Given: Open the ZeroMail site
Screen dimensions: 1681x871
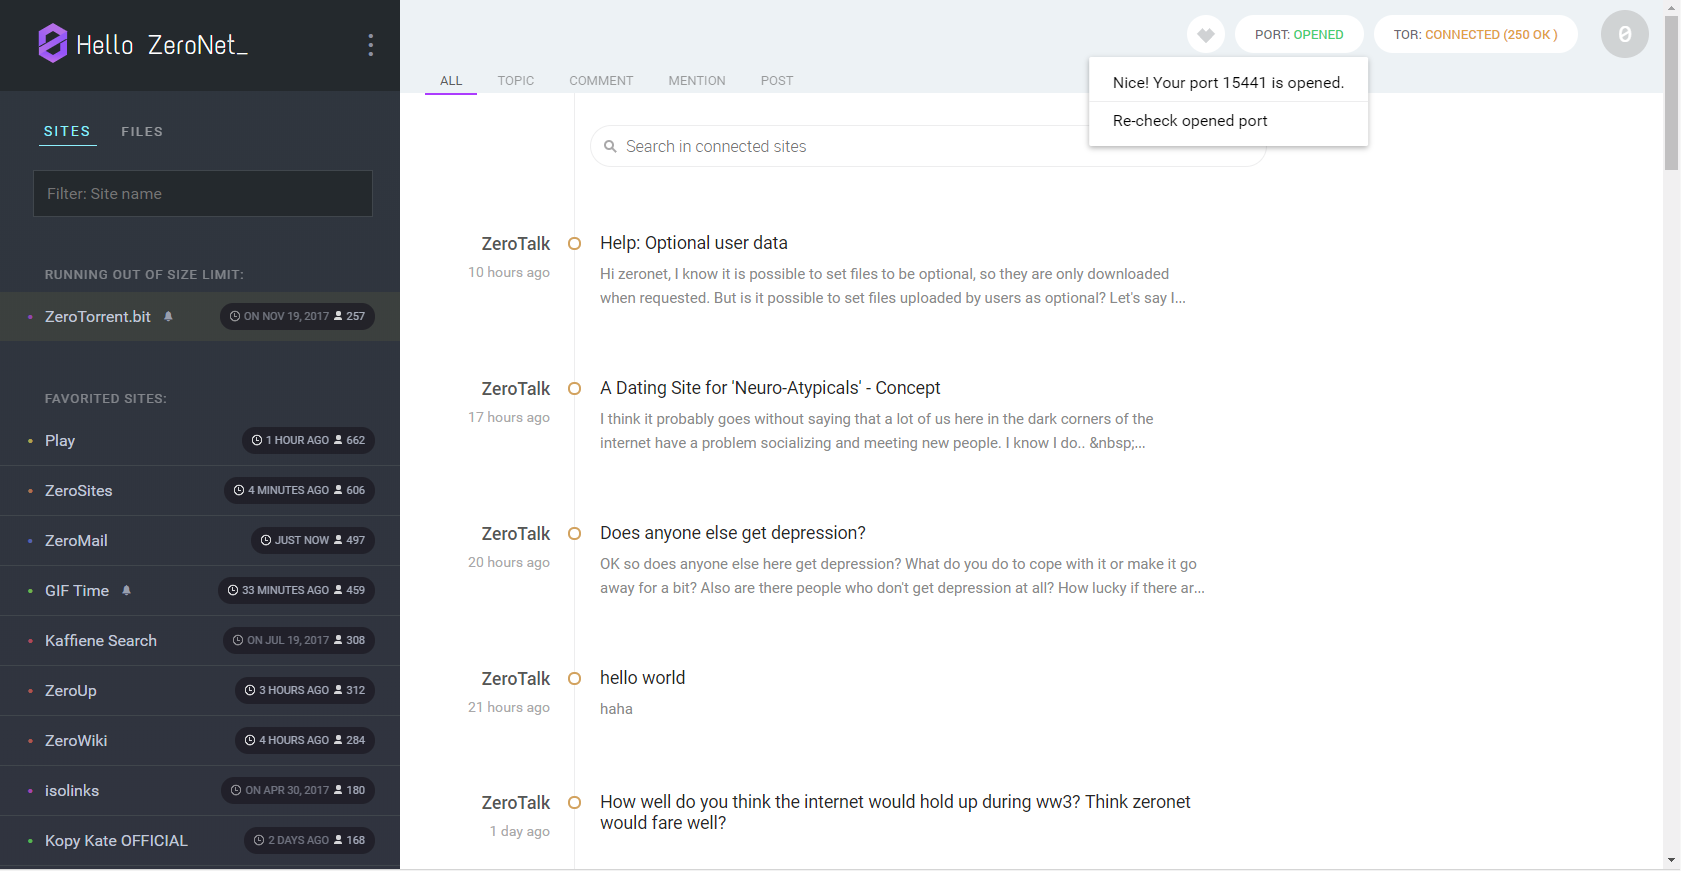Looking at the screenshot, I should 76,540.
